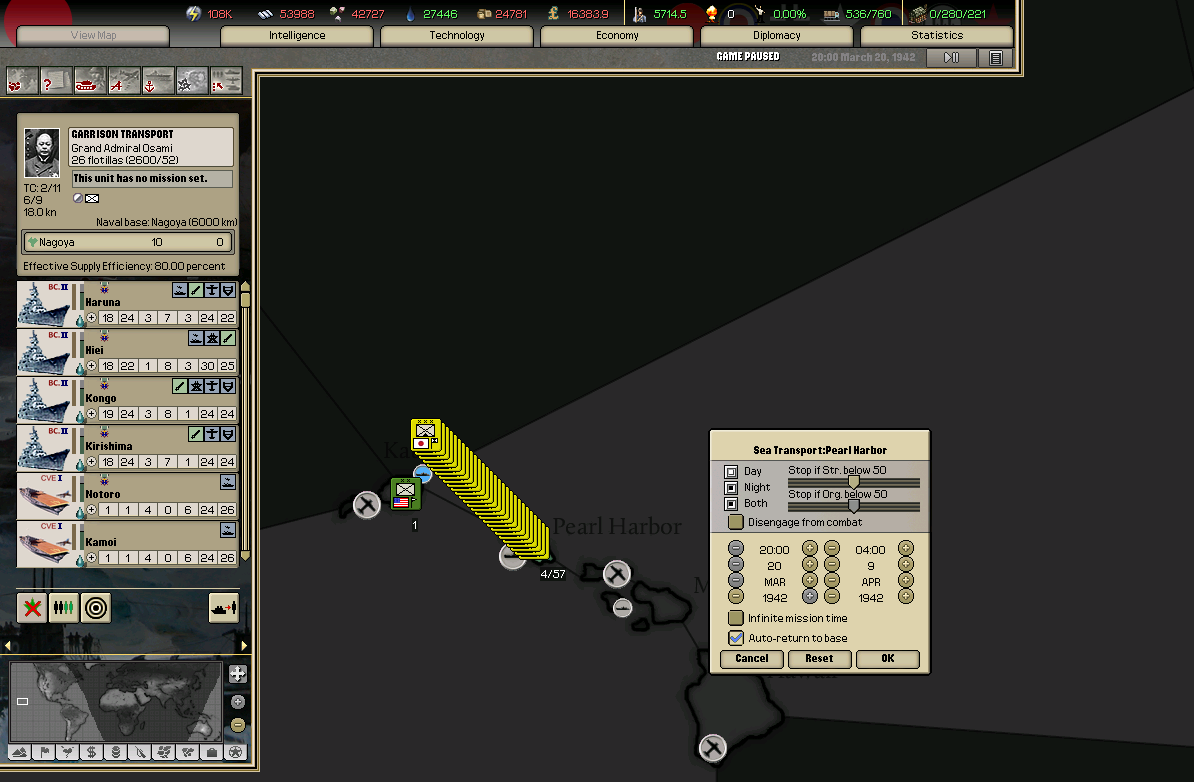Click the Stop if Str. below slider handle
Image resolution: width=1194 pixels, height=782 pixels.
click(854, 483)
